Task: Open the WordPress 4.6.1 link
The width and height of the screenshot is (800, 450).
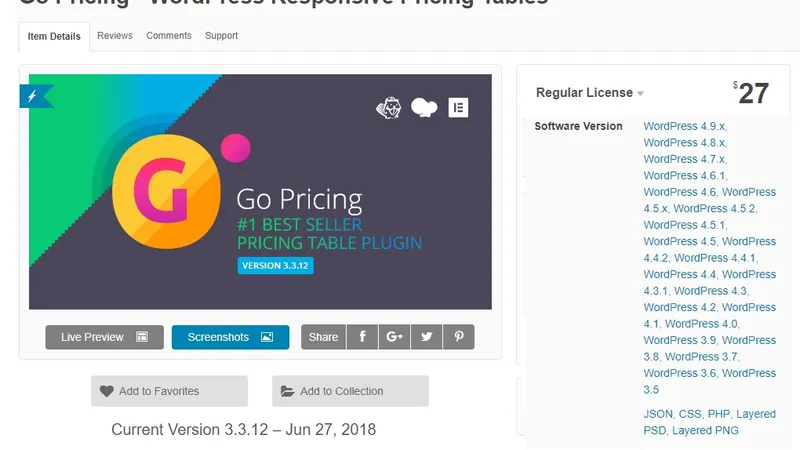Action: coord(685,176)
